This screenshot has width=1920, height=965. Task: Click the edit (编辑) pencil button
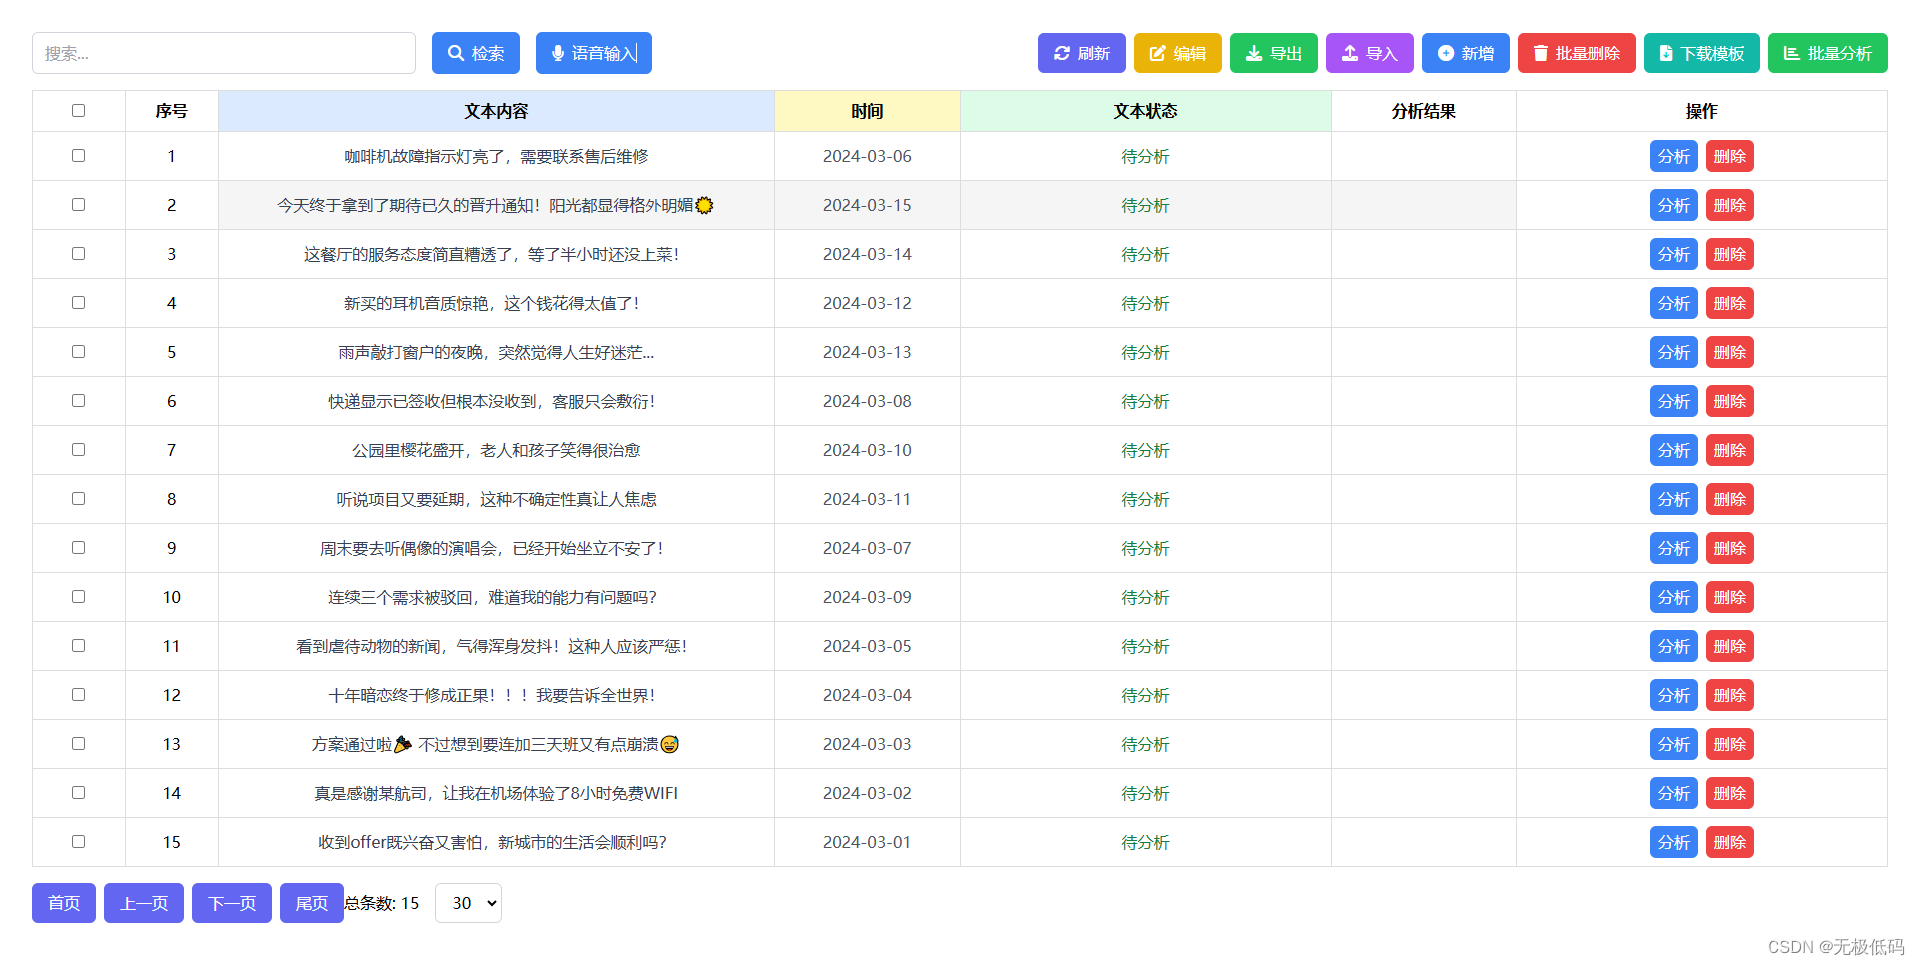coord(1177,53)
